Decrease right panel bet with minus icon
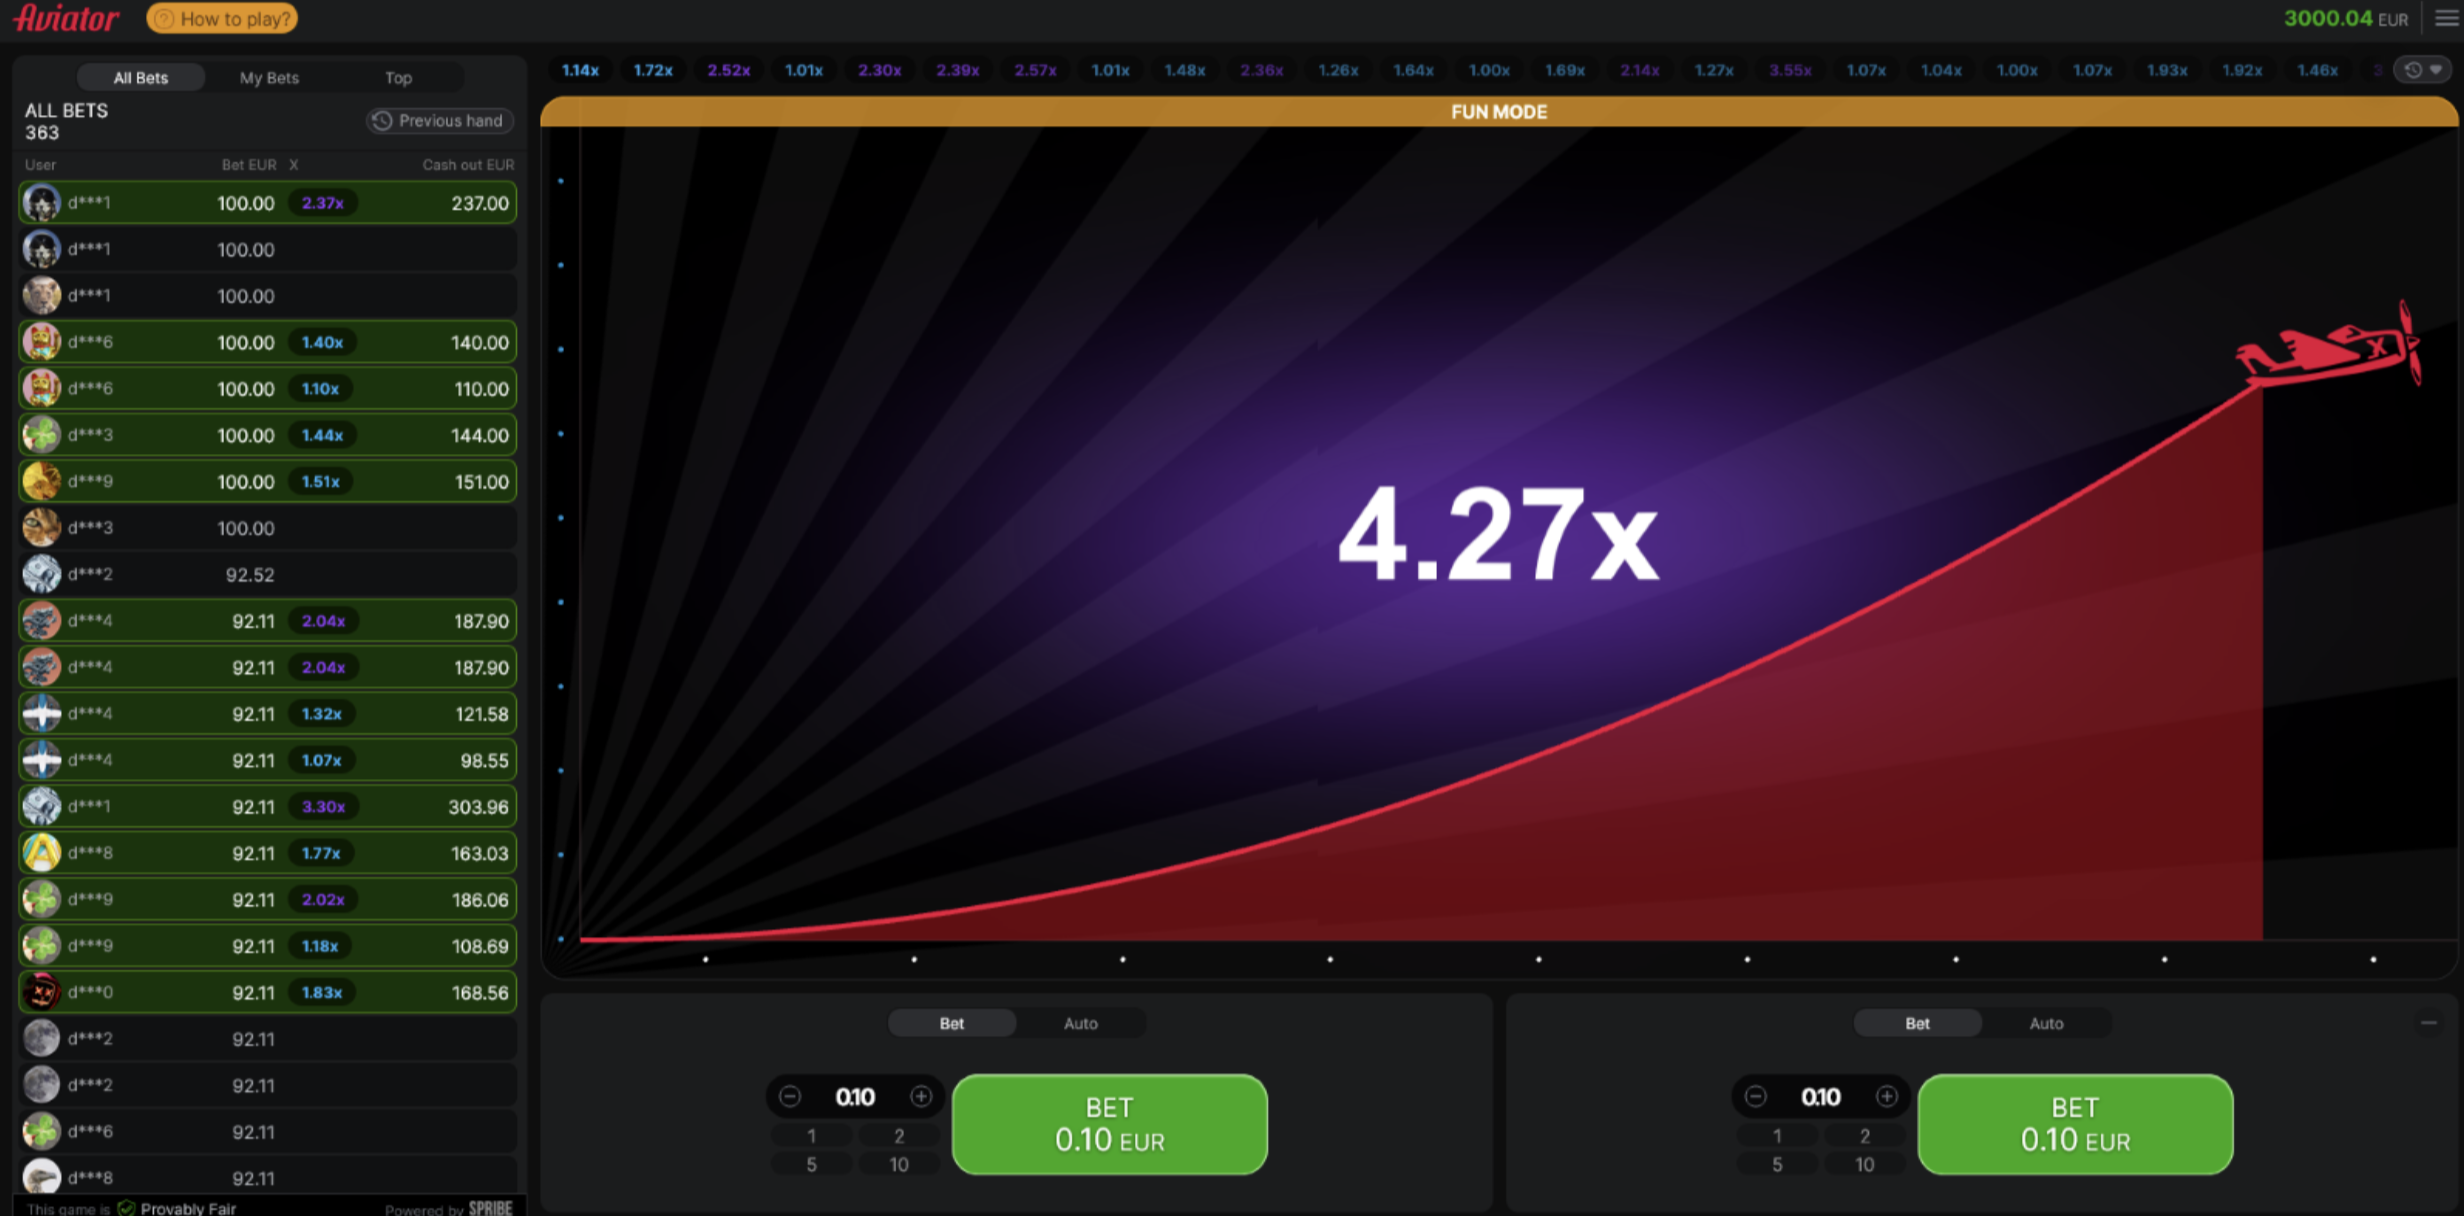This screenshot has height=1216, width=2464. [x=1755, y=1096]
